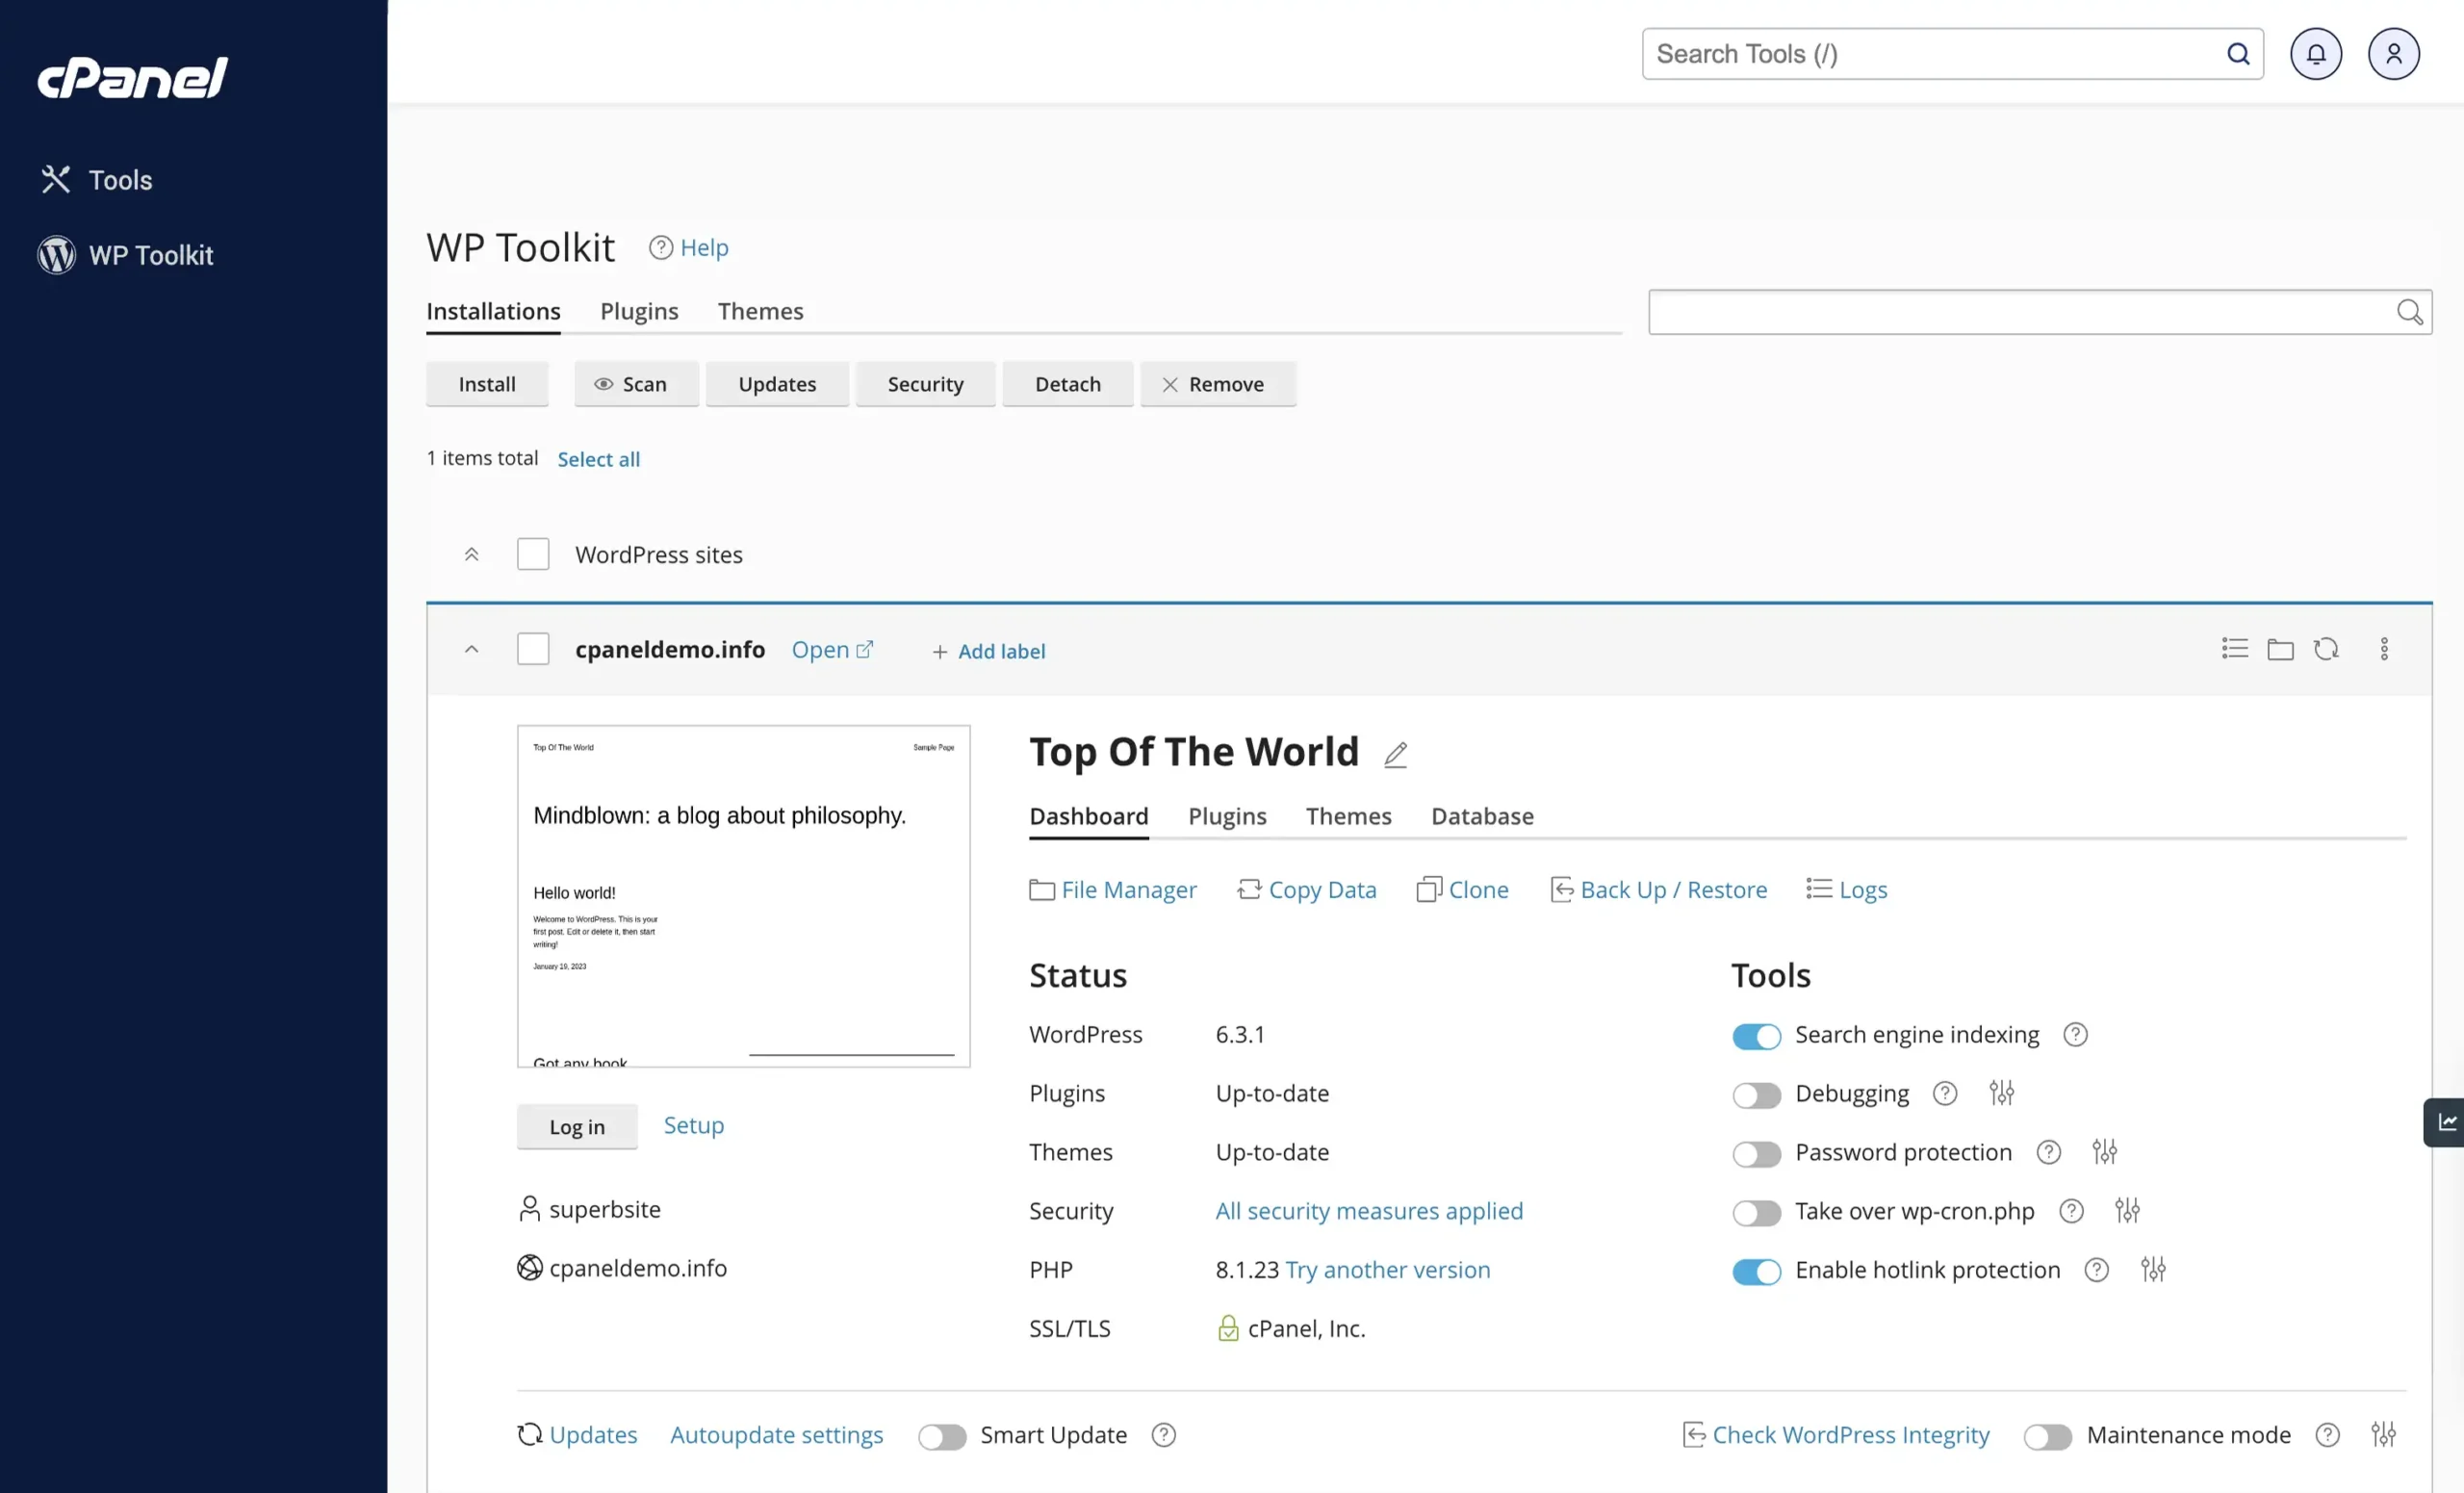This screenshot has height=1493, width=2464.
Task: Open the three-dot more actions menu
Action: pos(2384,650)
